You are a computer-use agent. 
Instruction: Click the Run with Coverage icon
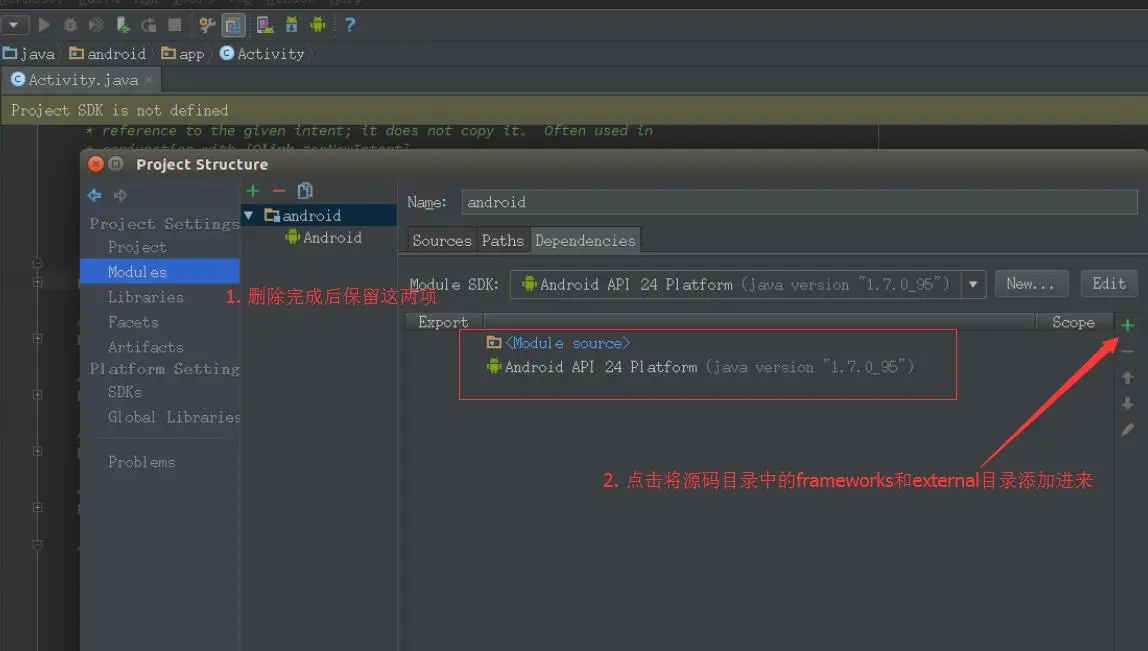coord(96,25)
